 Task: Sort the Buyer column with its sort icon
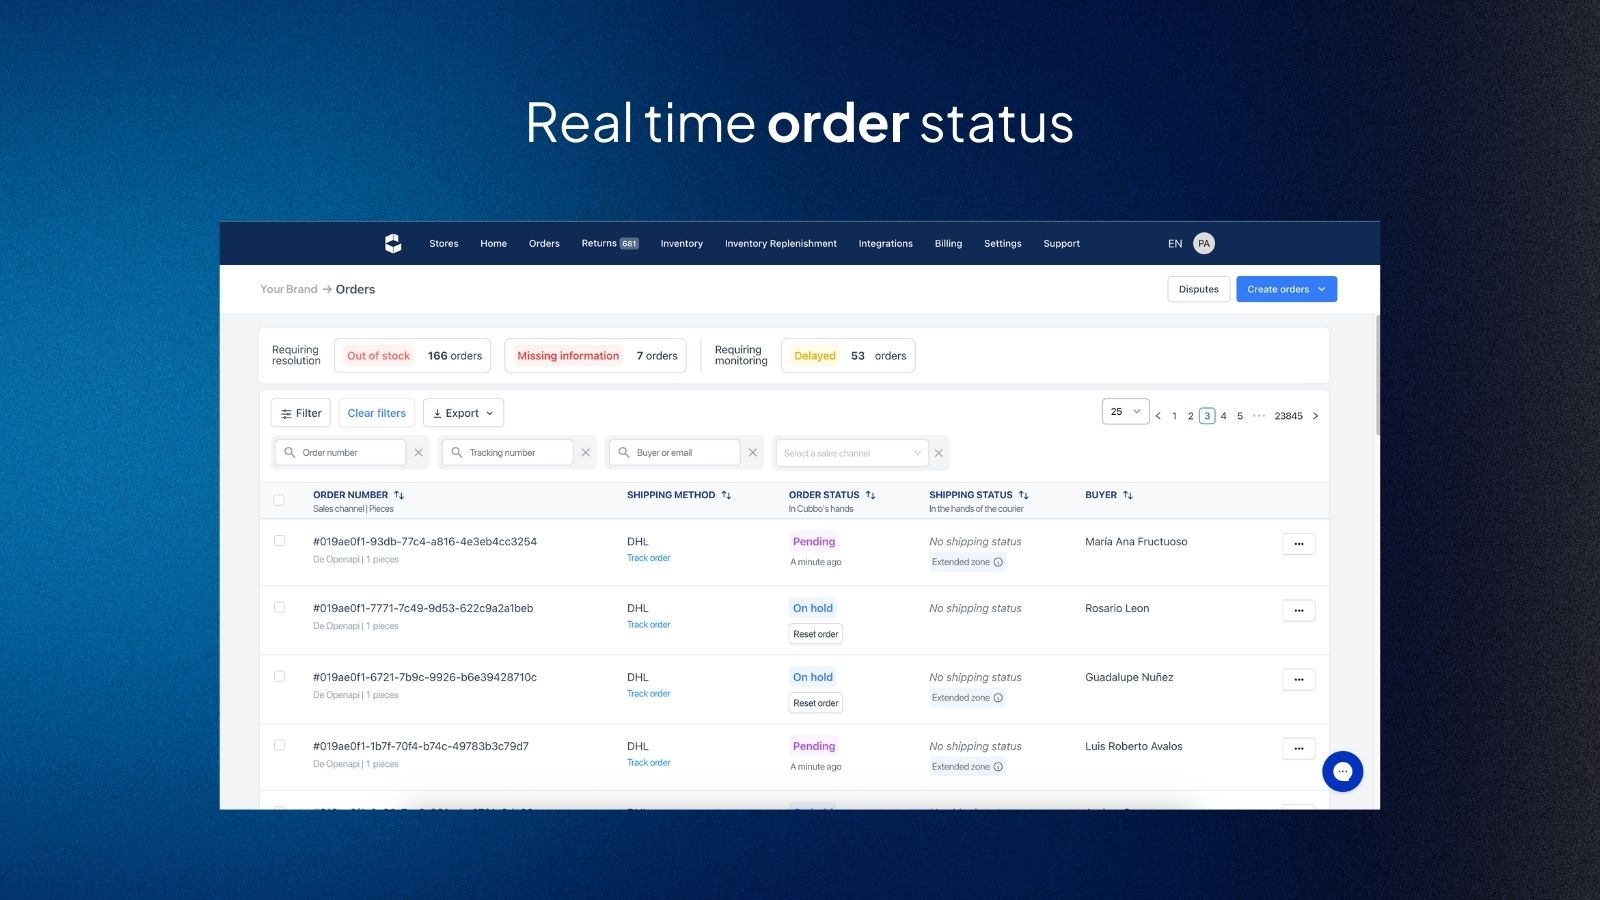click(x=1128, y=494)
